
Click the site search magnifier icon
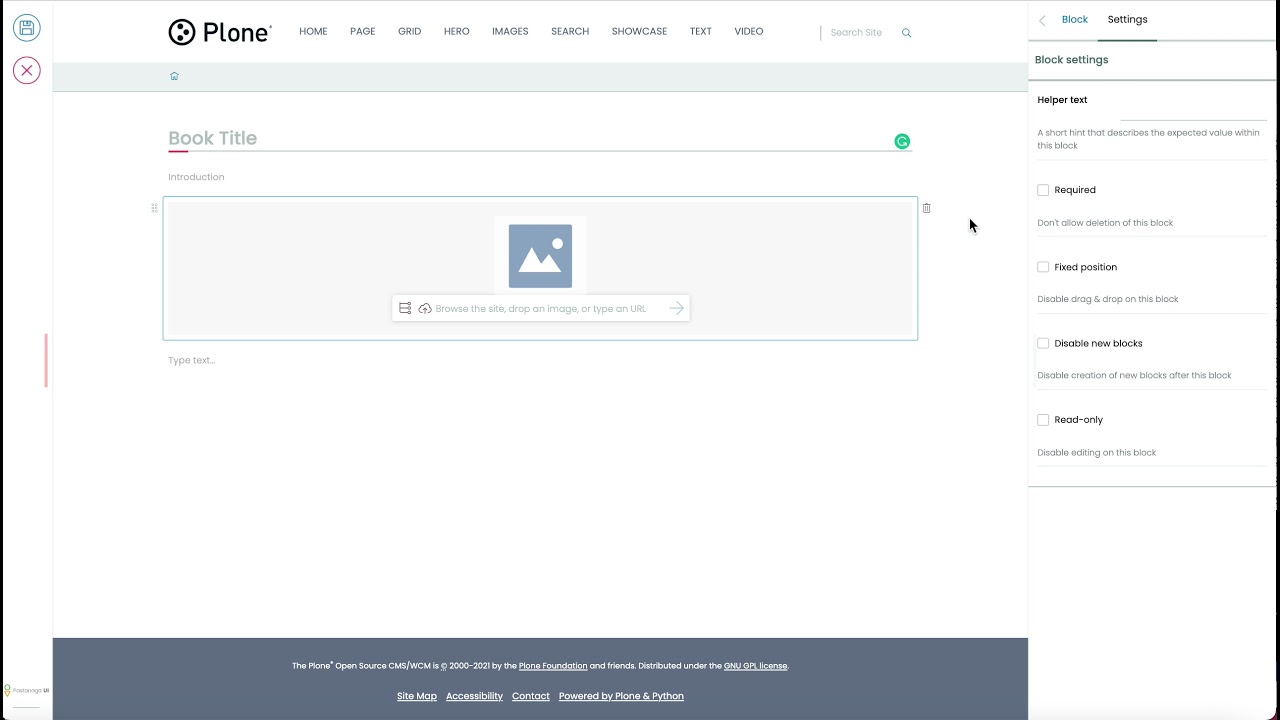click(x=907, y=33)
